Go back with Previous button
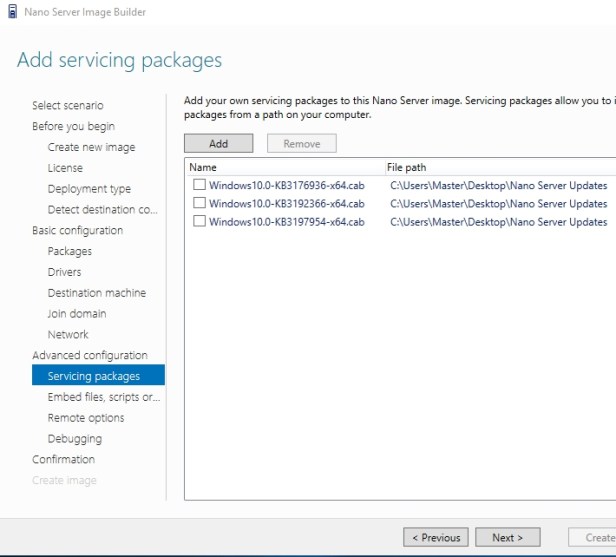Viewport: 616px width, 557px height. [436, 537]
